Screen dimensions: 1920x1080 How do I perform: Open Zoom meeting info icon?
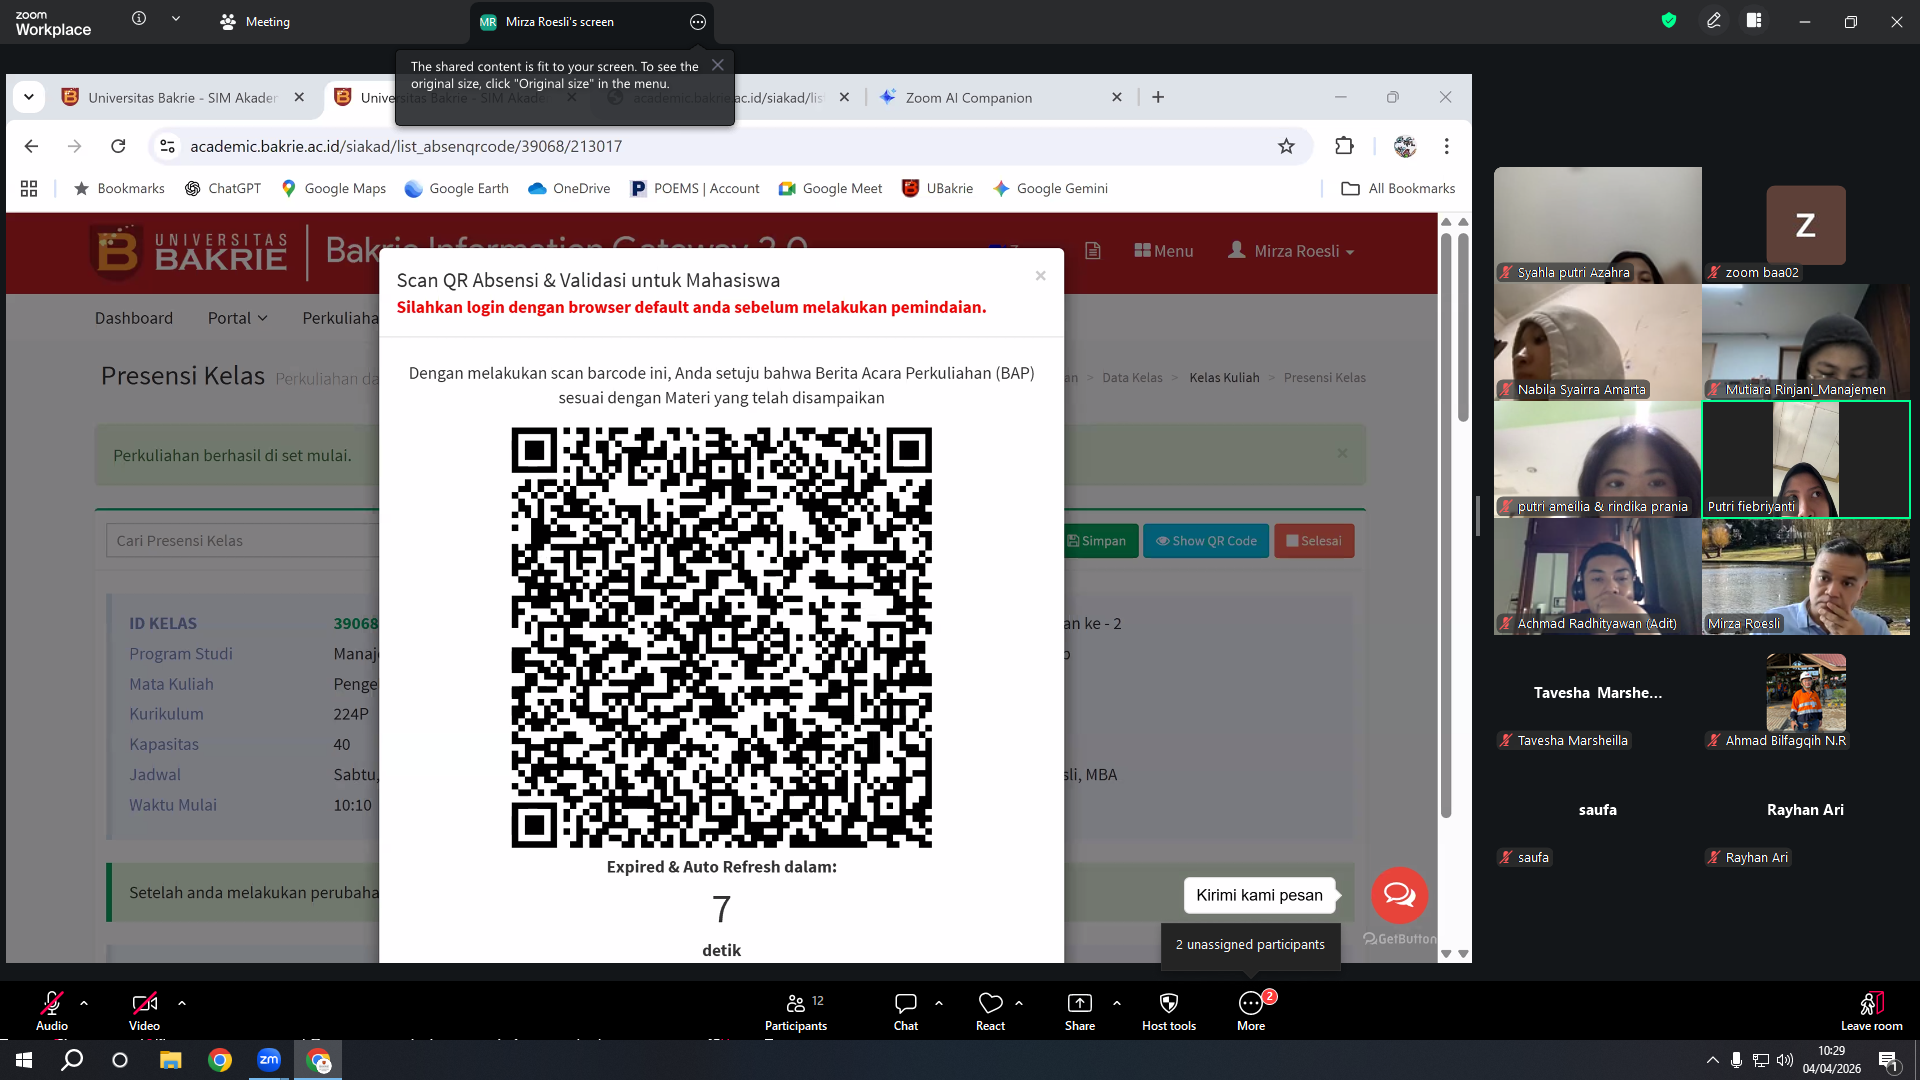tap(139, 19)
